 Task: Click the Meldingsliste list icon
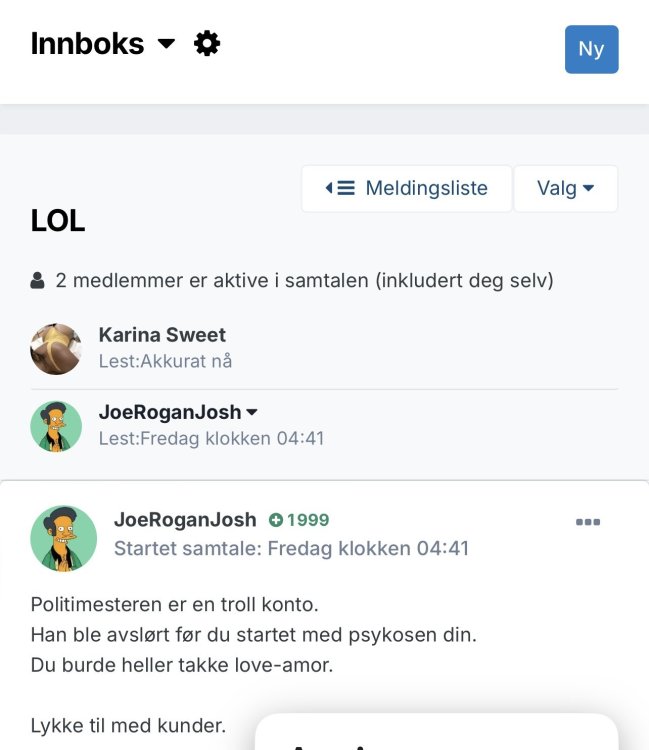coord(341,188)
